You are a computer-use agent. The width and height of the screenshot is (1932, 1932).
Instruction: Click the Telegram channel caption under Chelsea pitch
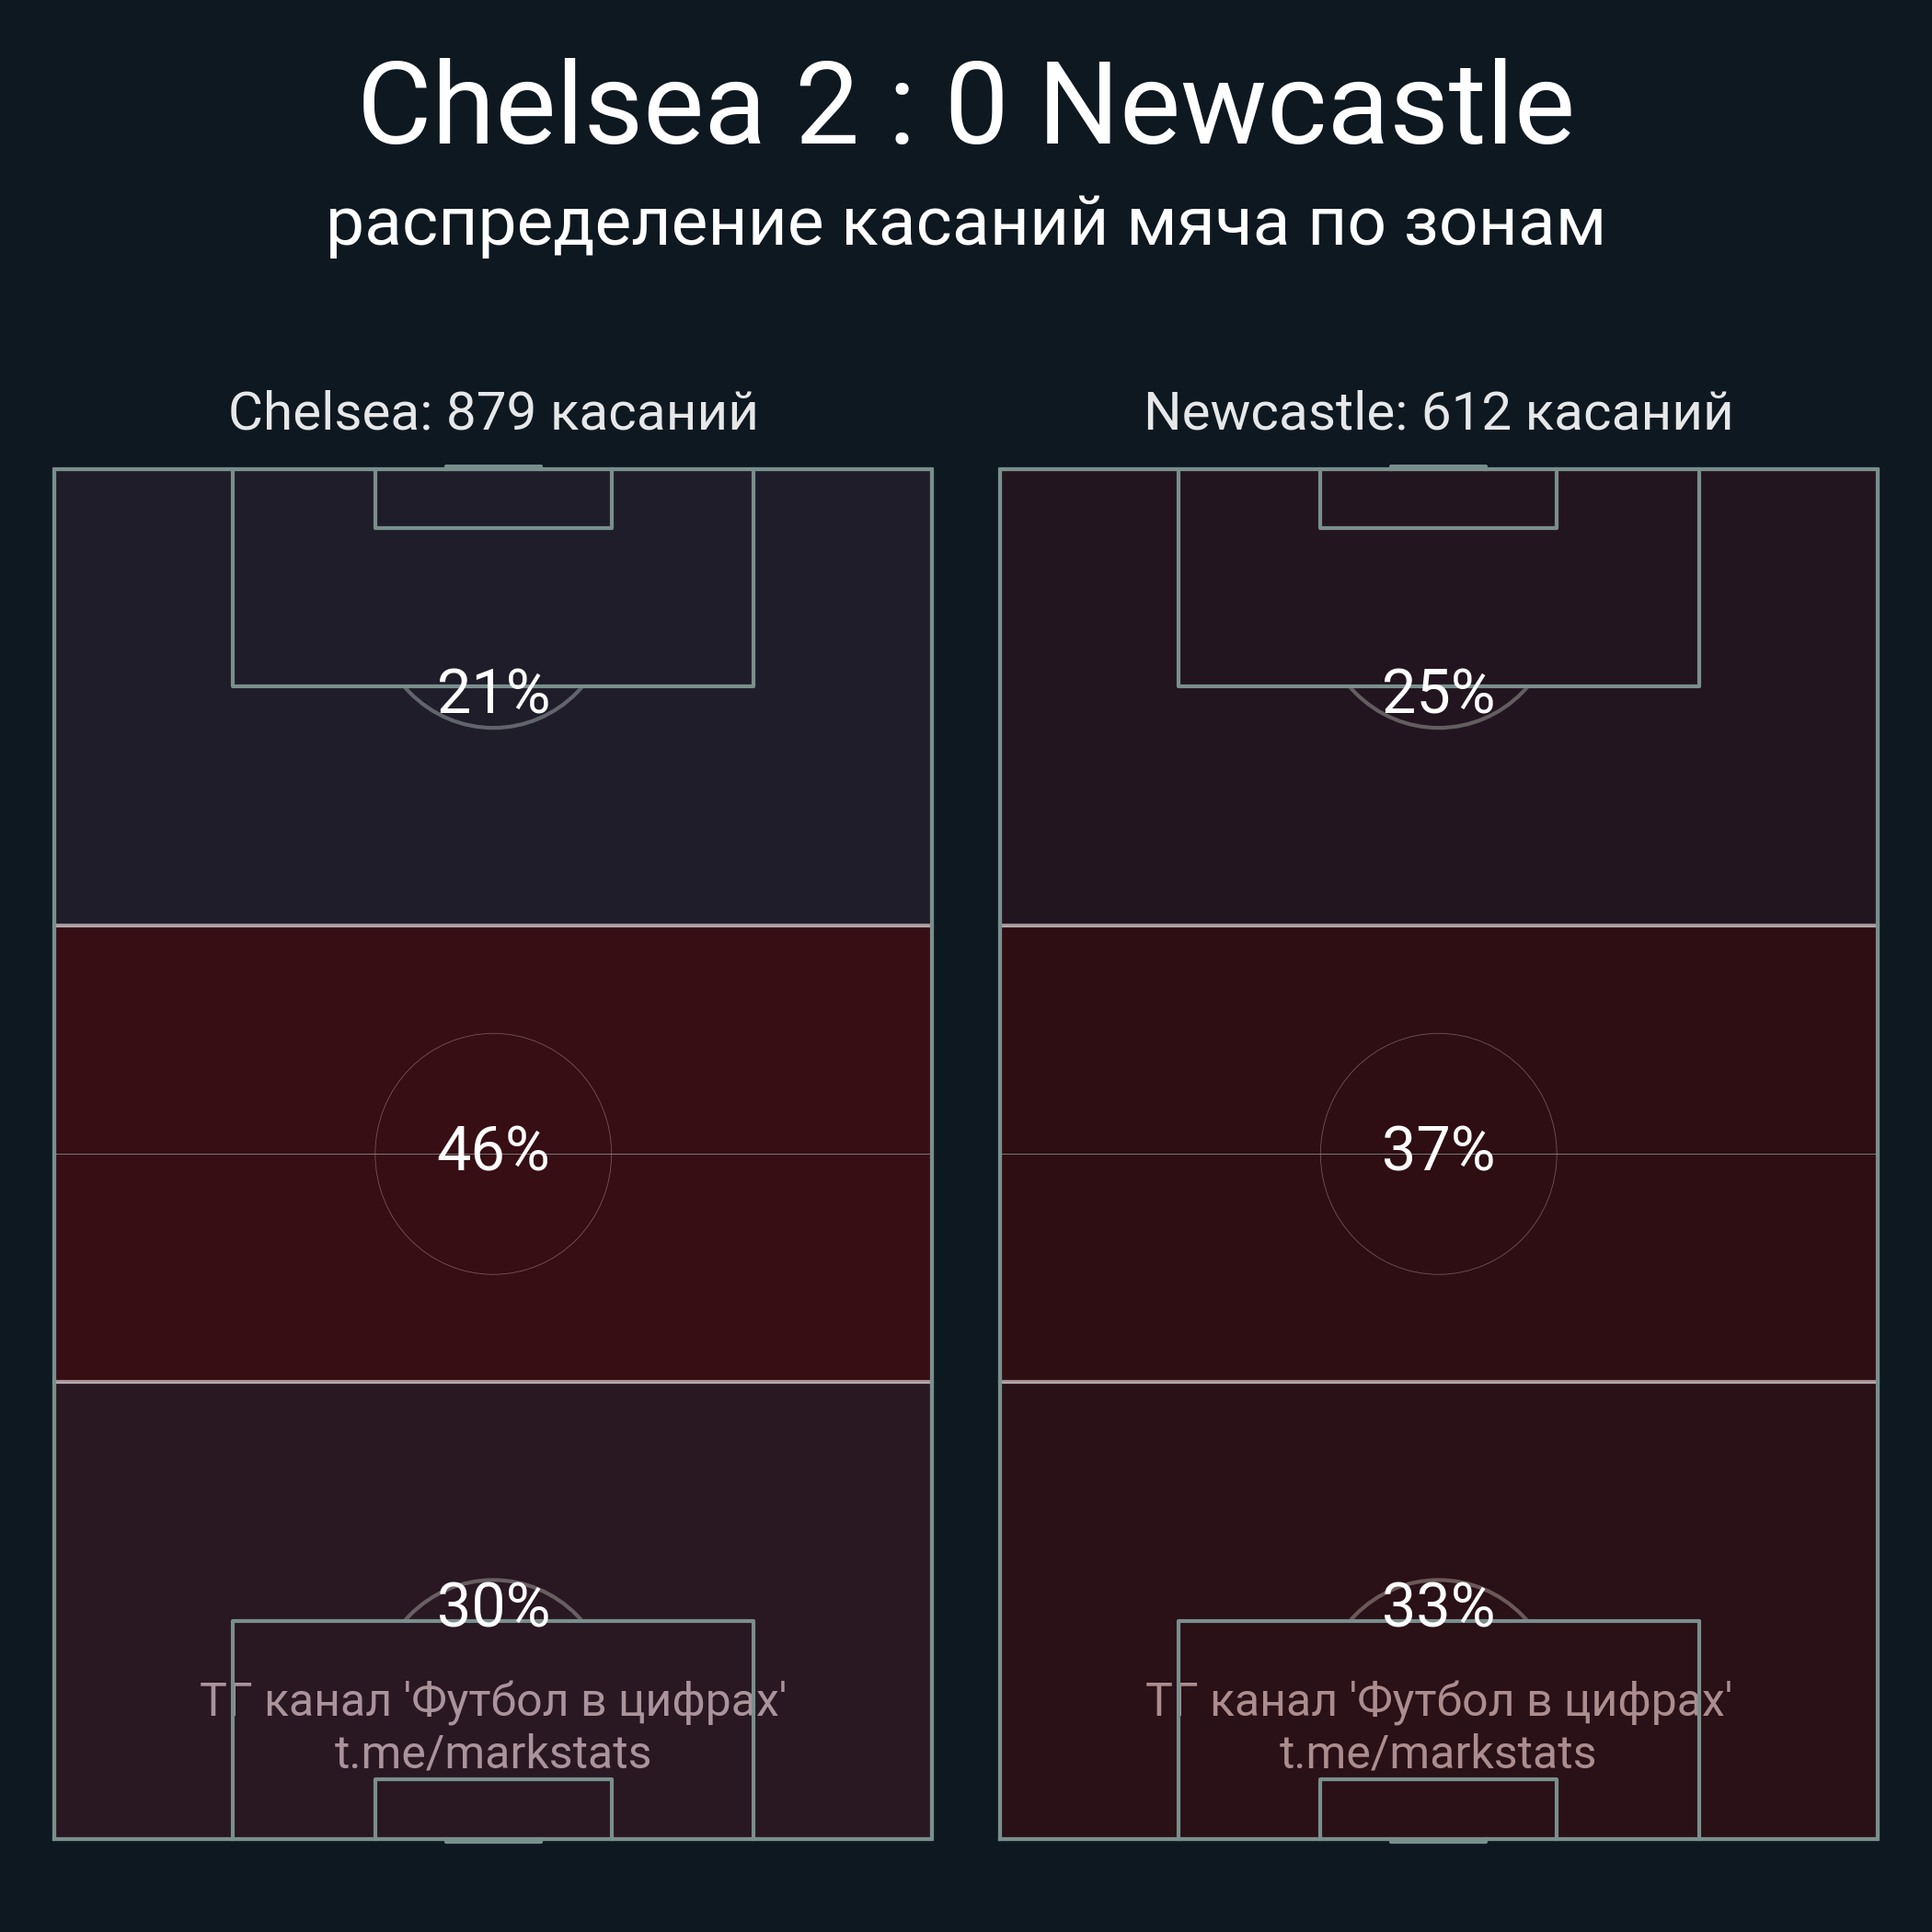point(493,1700)
